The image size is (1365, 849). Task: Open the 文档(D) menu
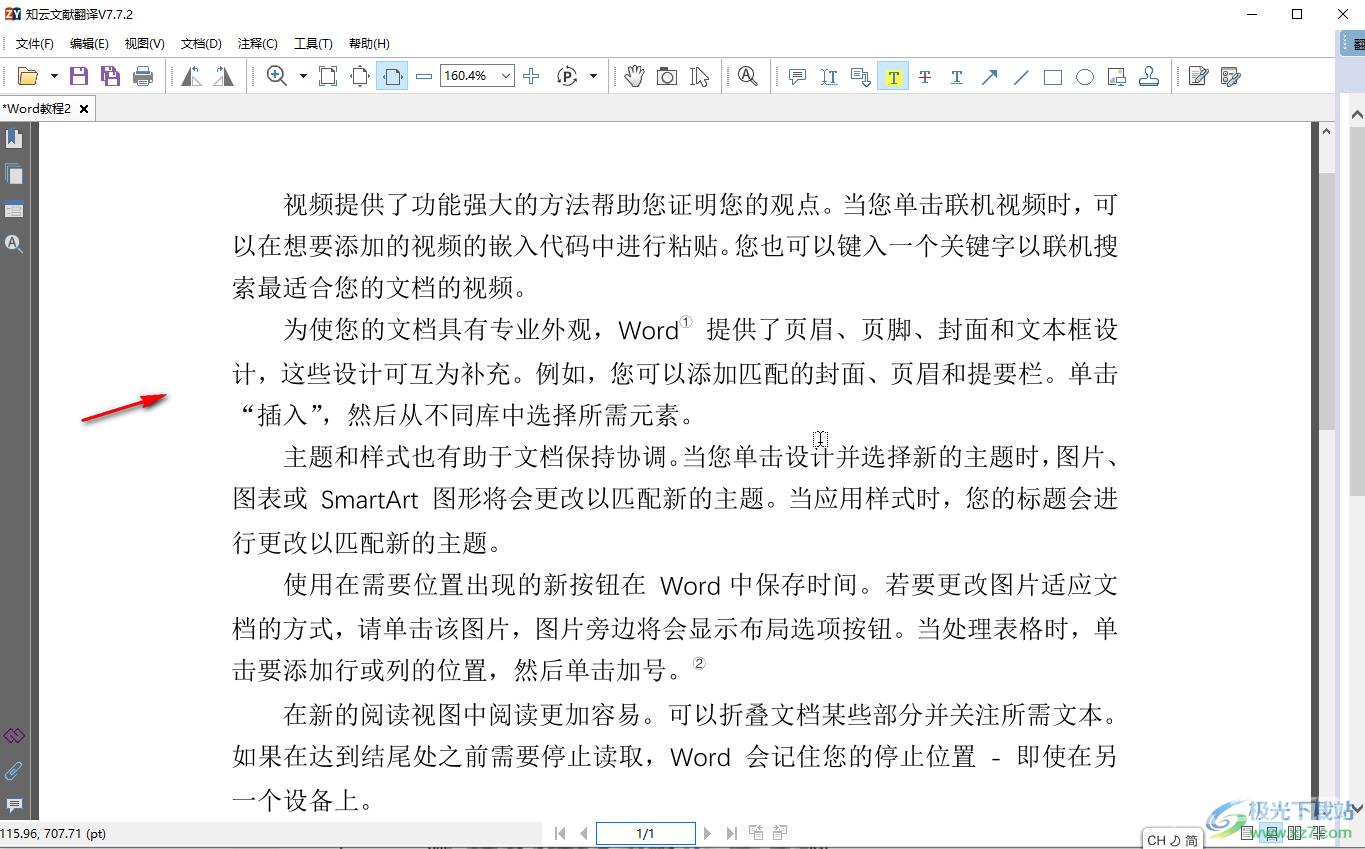pyautogui.click(x=201, y=43)
